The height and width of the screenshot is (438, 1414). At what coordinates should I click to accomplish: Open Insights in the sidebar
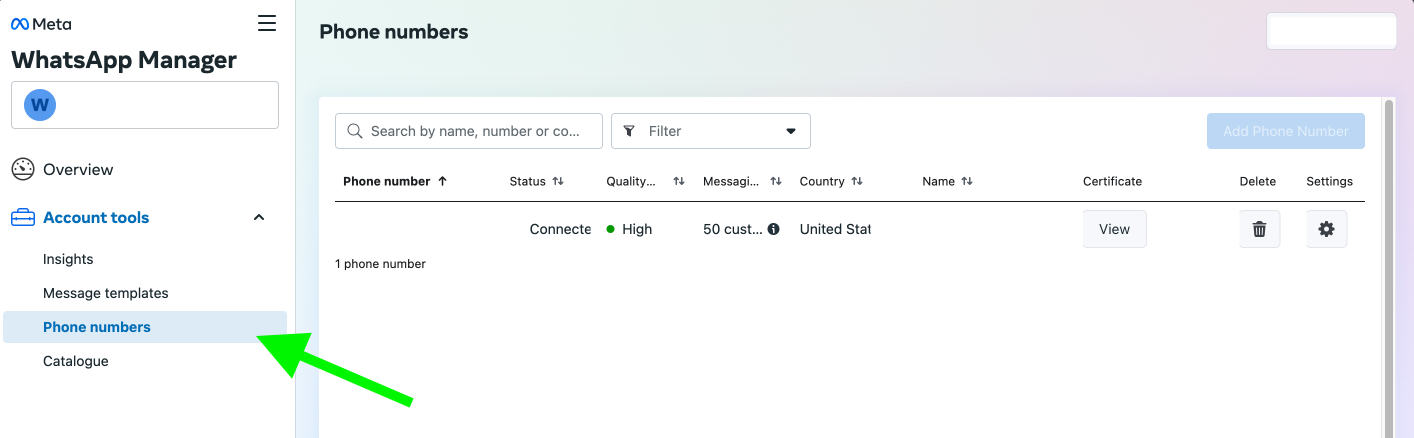(x=68, y=259)
